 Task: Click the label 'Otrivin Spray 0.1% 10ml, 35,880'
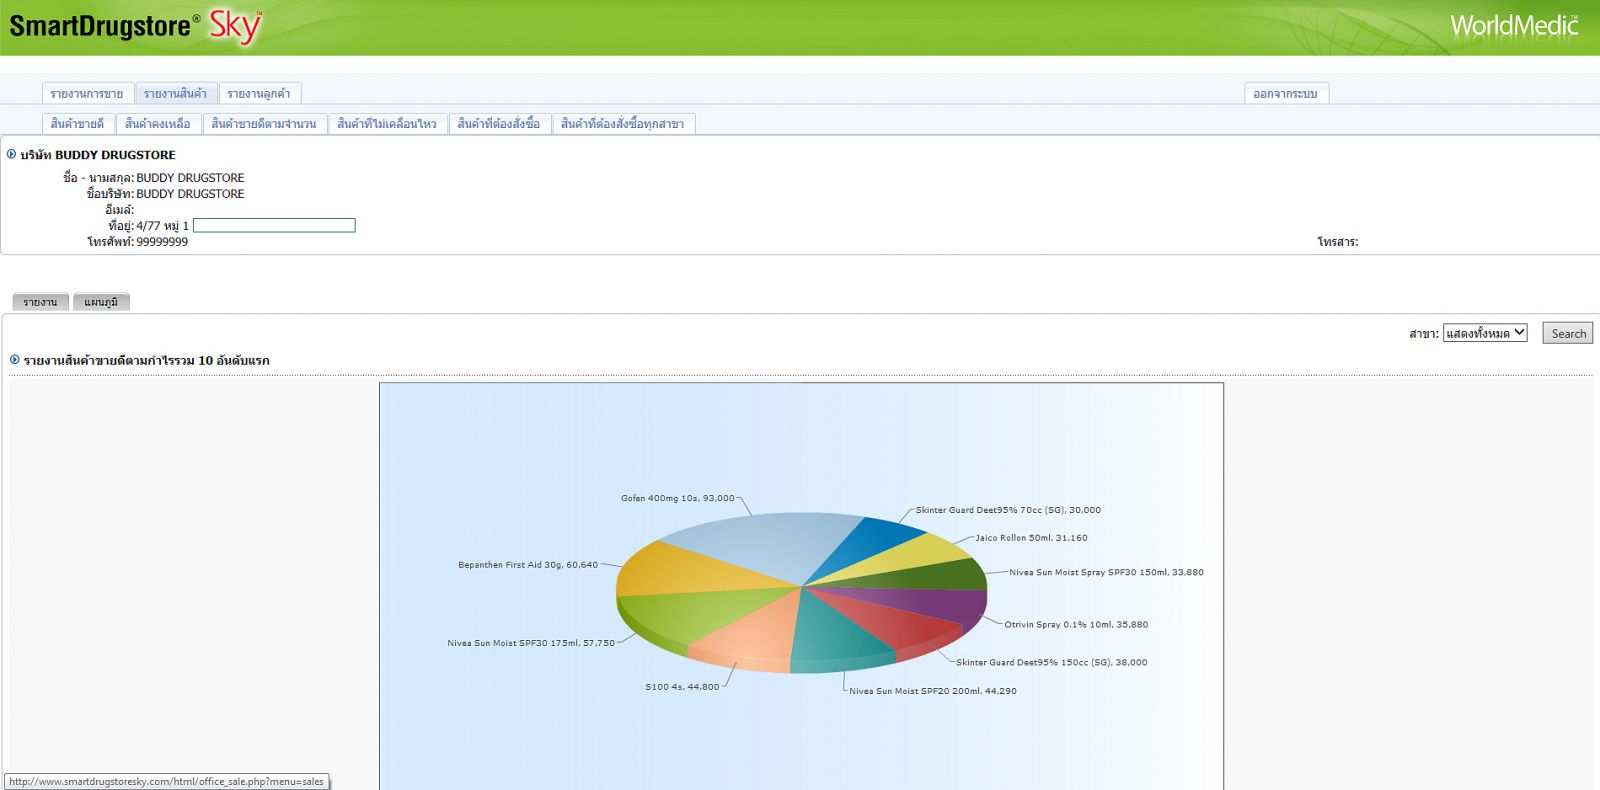1076,624
